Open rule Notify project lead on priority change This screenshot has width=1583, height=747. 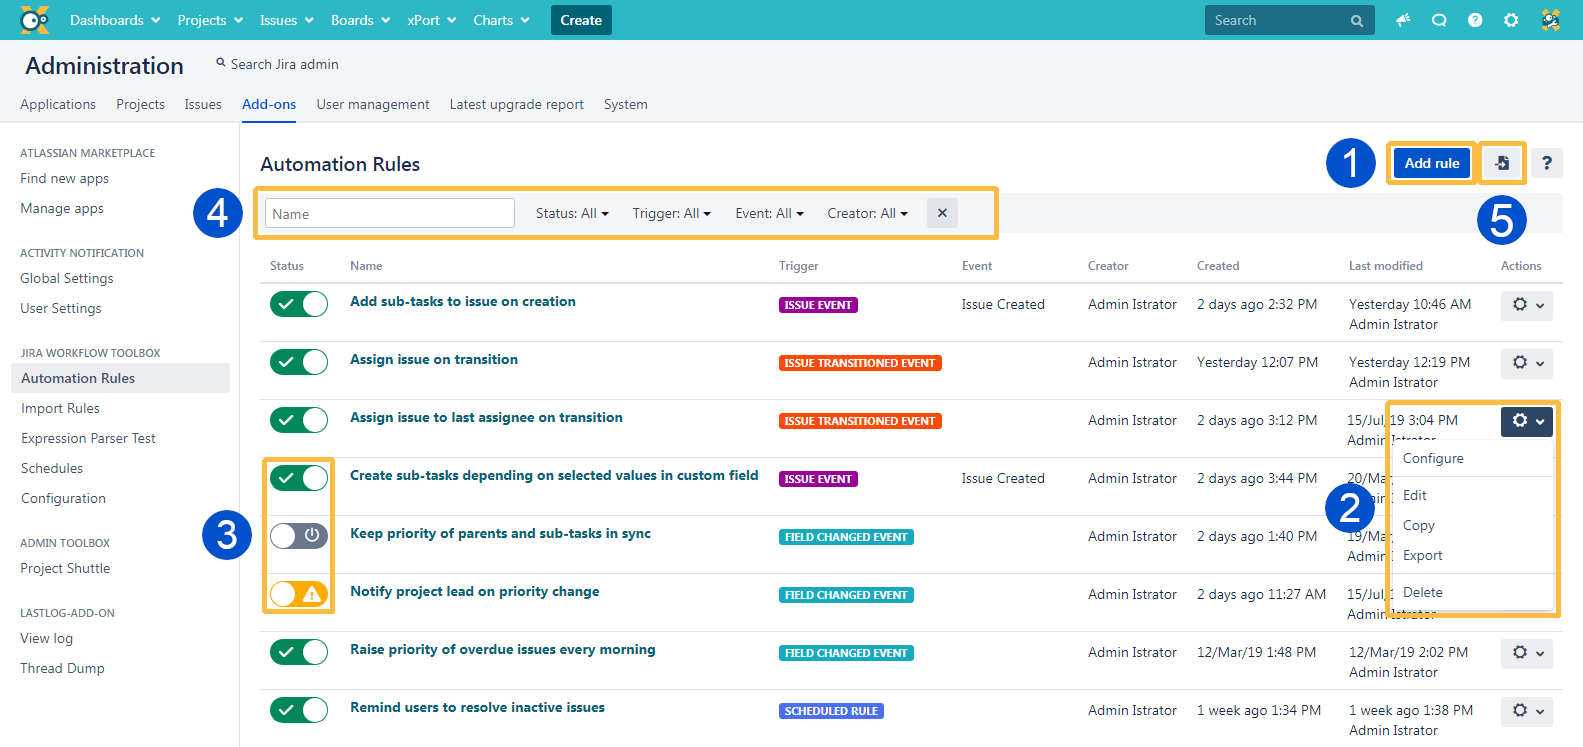pyautogui.click(x=475, y=591)
